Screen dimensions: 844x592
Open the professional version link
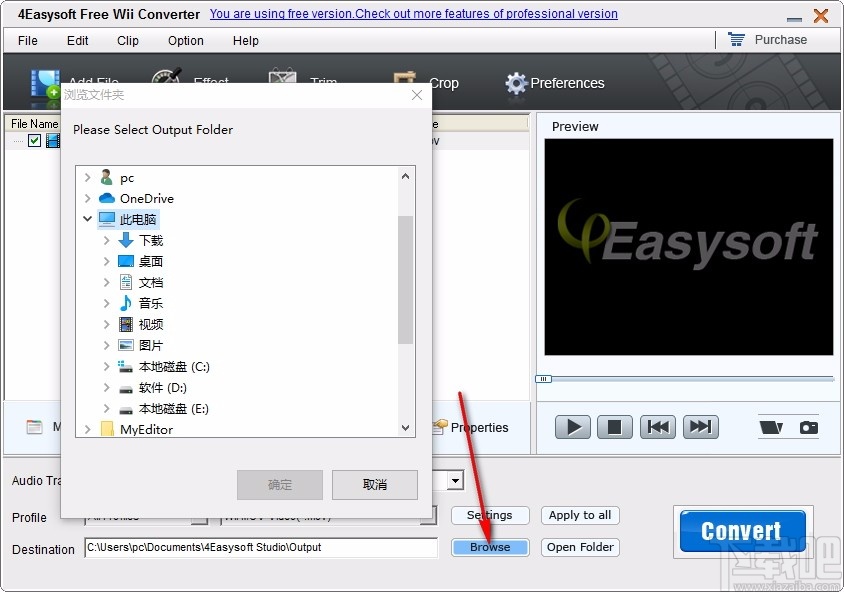413,14
